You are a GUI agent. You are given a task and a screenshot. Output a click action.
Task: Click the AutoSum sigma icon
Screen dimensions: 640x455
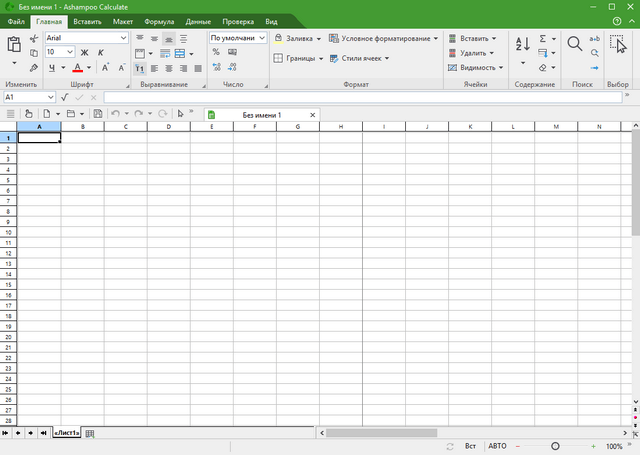click(x=544, y=38)
